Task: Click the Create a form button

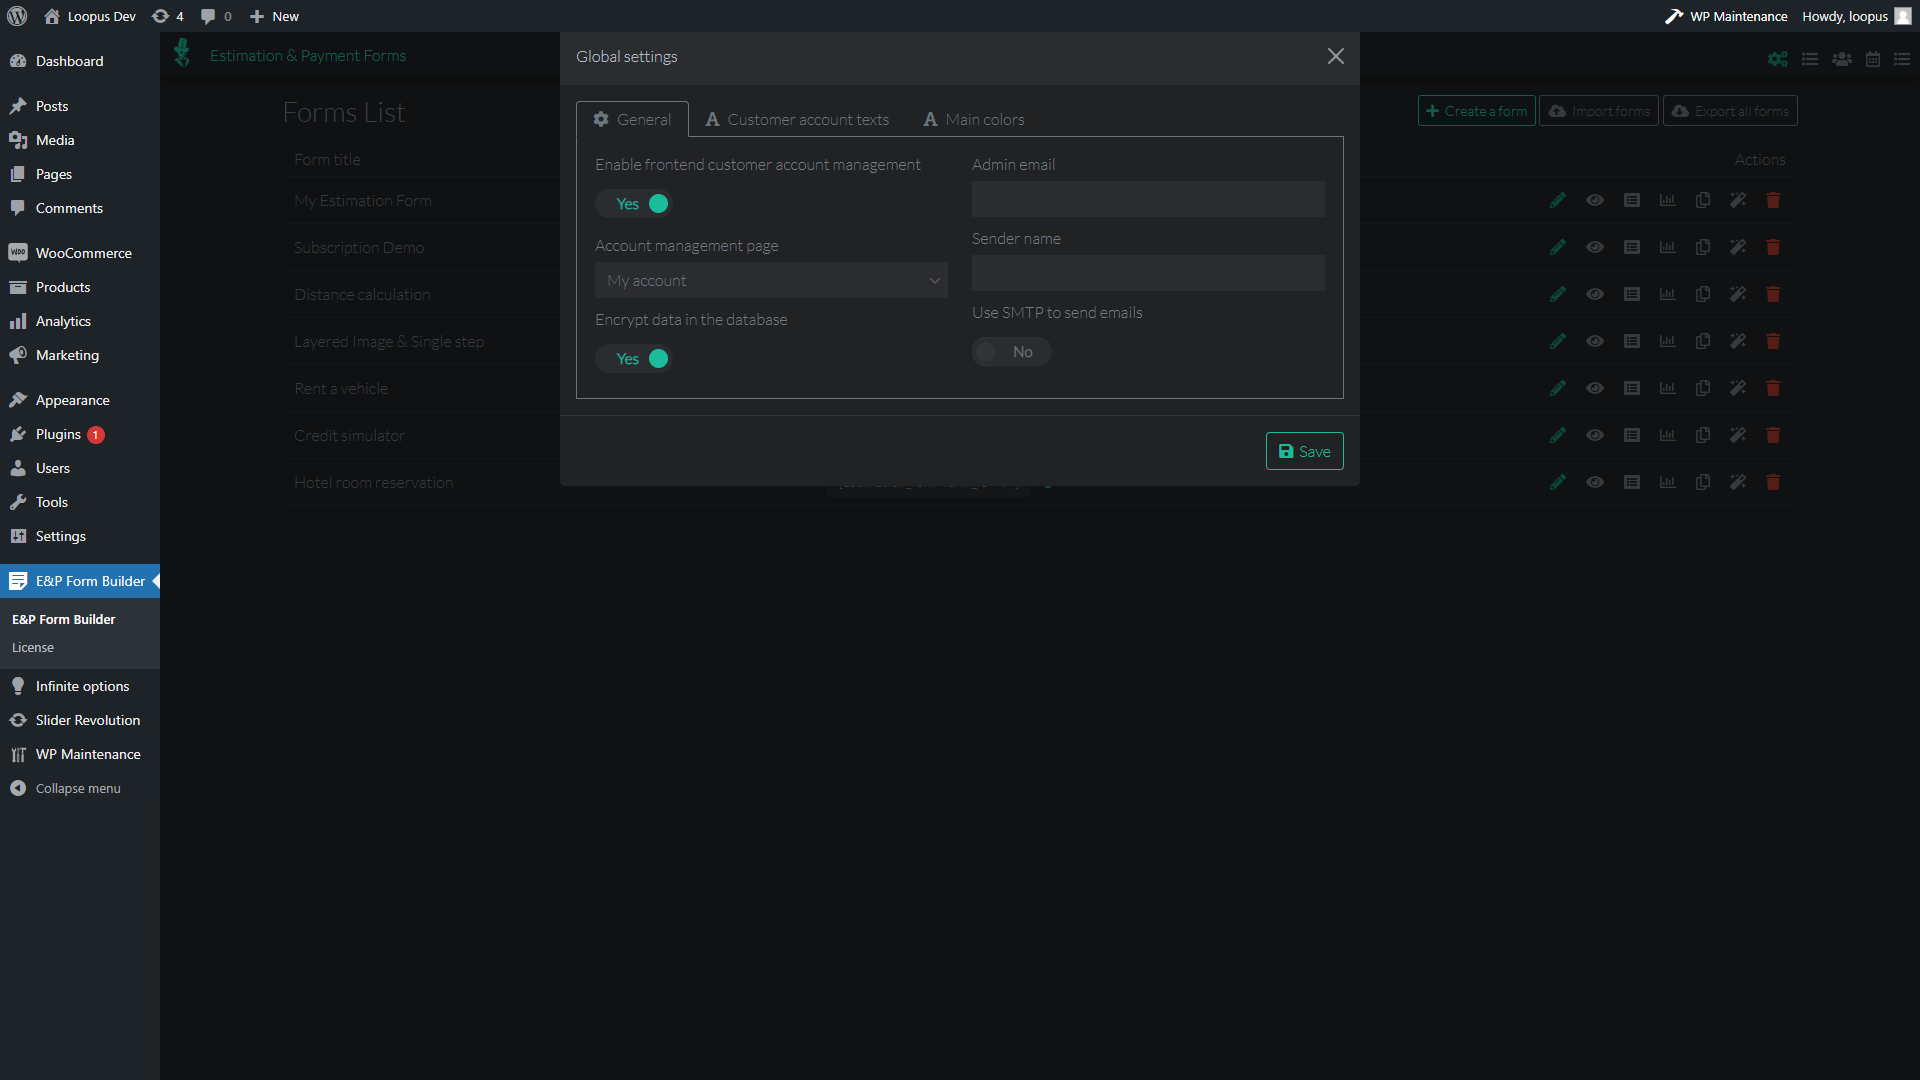Action: [x=1476, y=111]
